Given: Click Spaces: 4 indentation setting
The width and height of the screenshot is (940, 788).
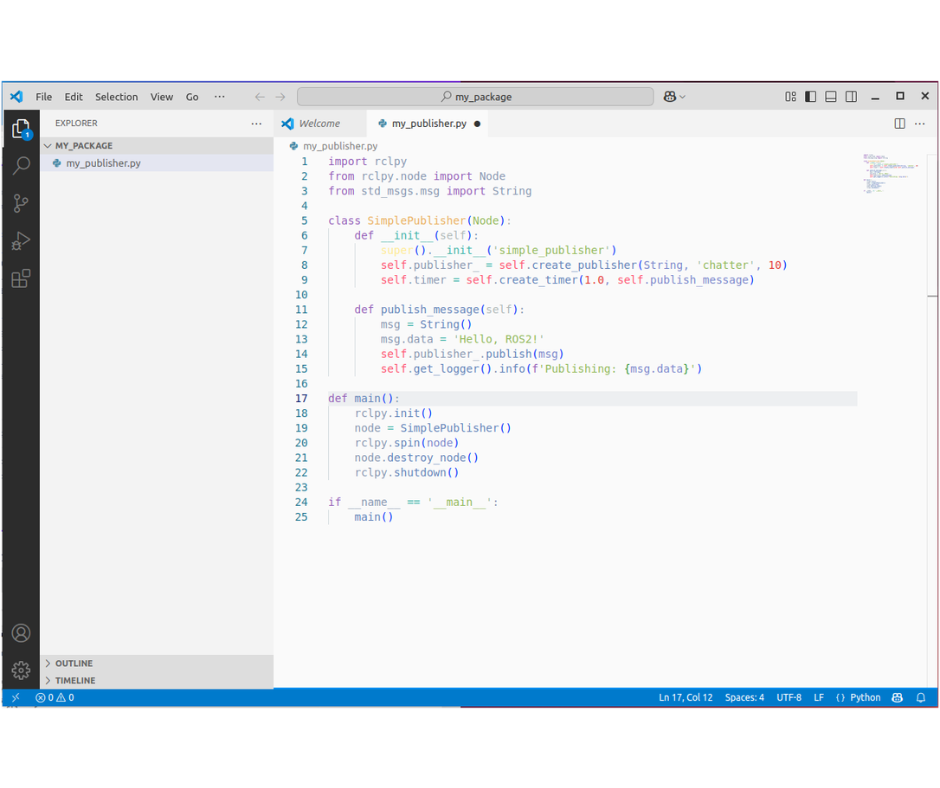Looking at the screenshot, I should pos(744,698).
